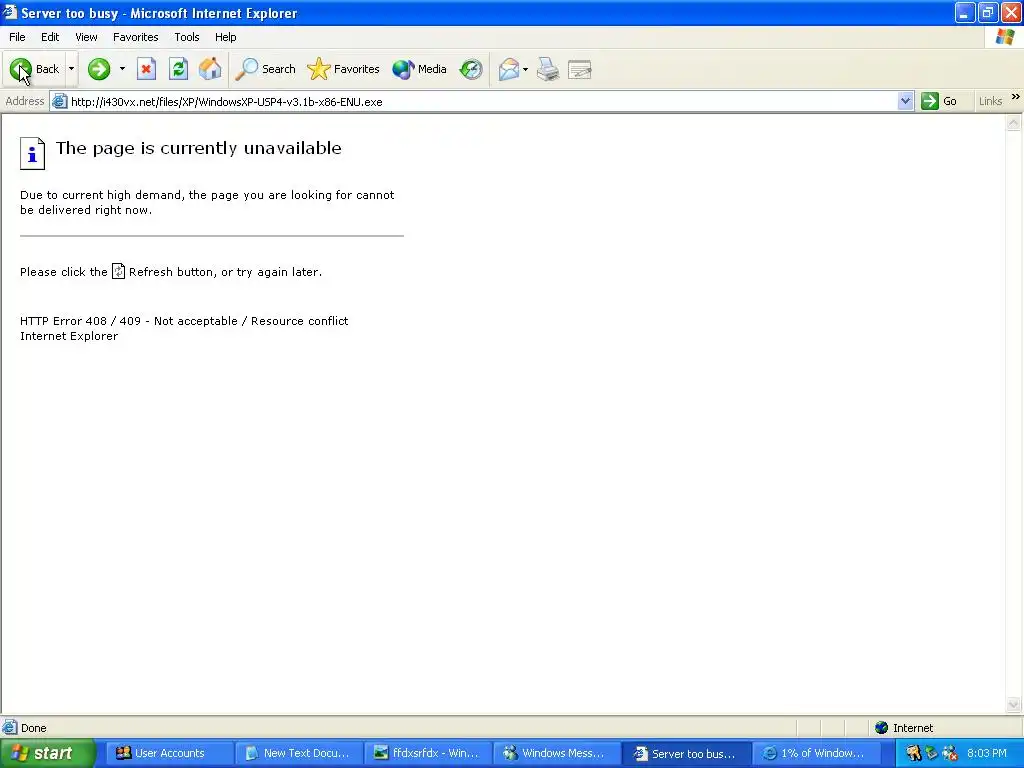Click the "Done" status bar text
Image resolution: width=1024 pixels, height=768 pixels.
tap(34, 728)
